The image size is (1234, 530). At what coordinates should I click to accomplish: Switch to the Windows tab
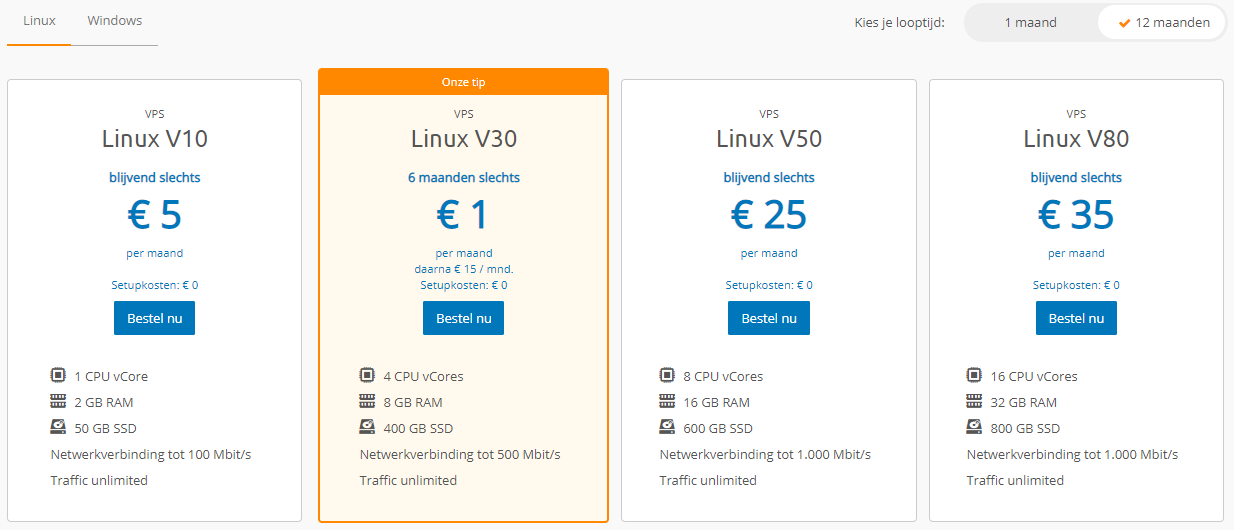pyautogui.click(x=115, y=21)
